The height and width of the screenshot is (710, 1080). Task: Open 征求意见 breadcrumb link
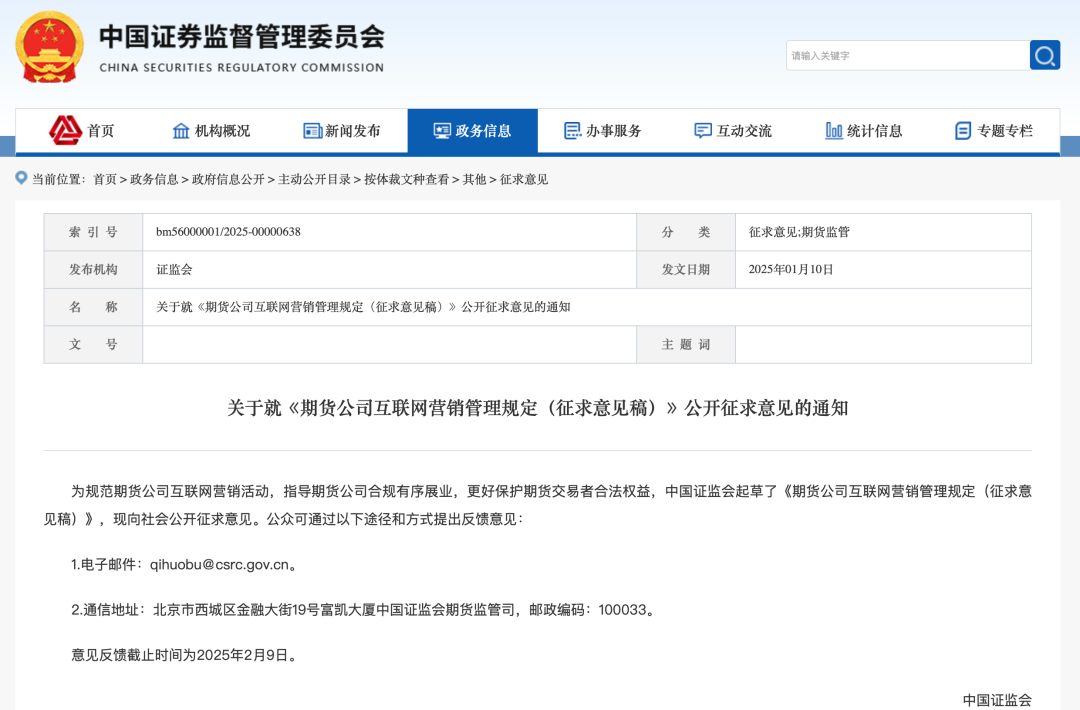click(x=524, y=179)
